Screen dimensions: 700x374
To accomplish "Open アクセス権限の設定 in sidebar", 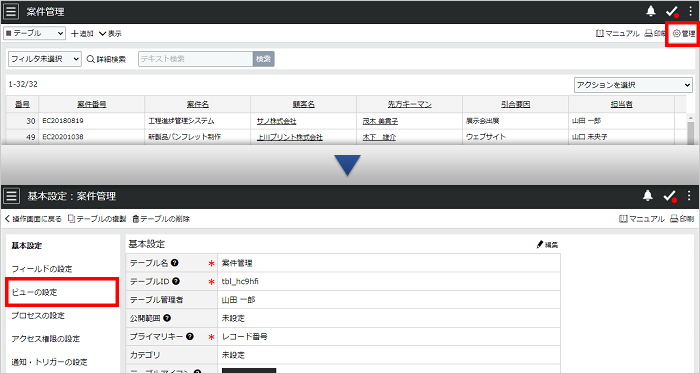I will pyautogui.click(x=46, y=339).
